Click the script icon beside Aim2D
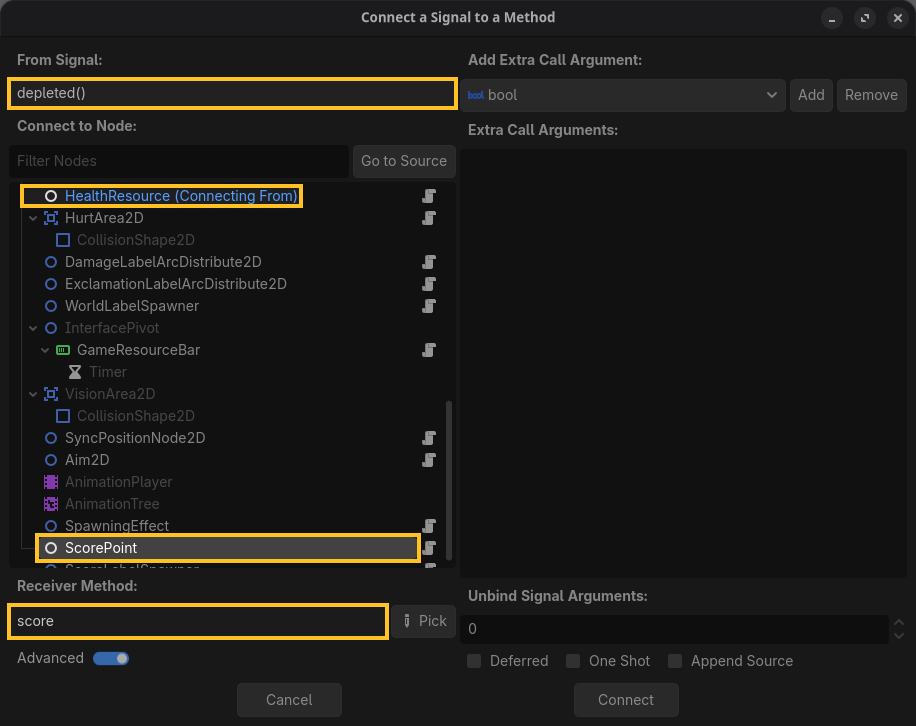 click(429, 460)
